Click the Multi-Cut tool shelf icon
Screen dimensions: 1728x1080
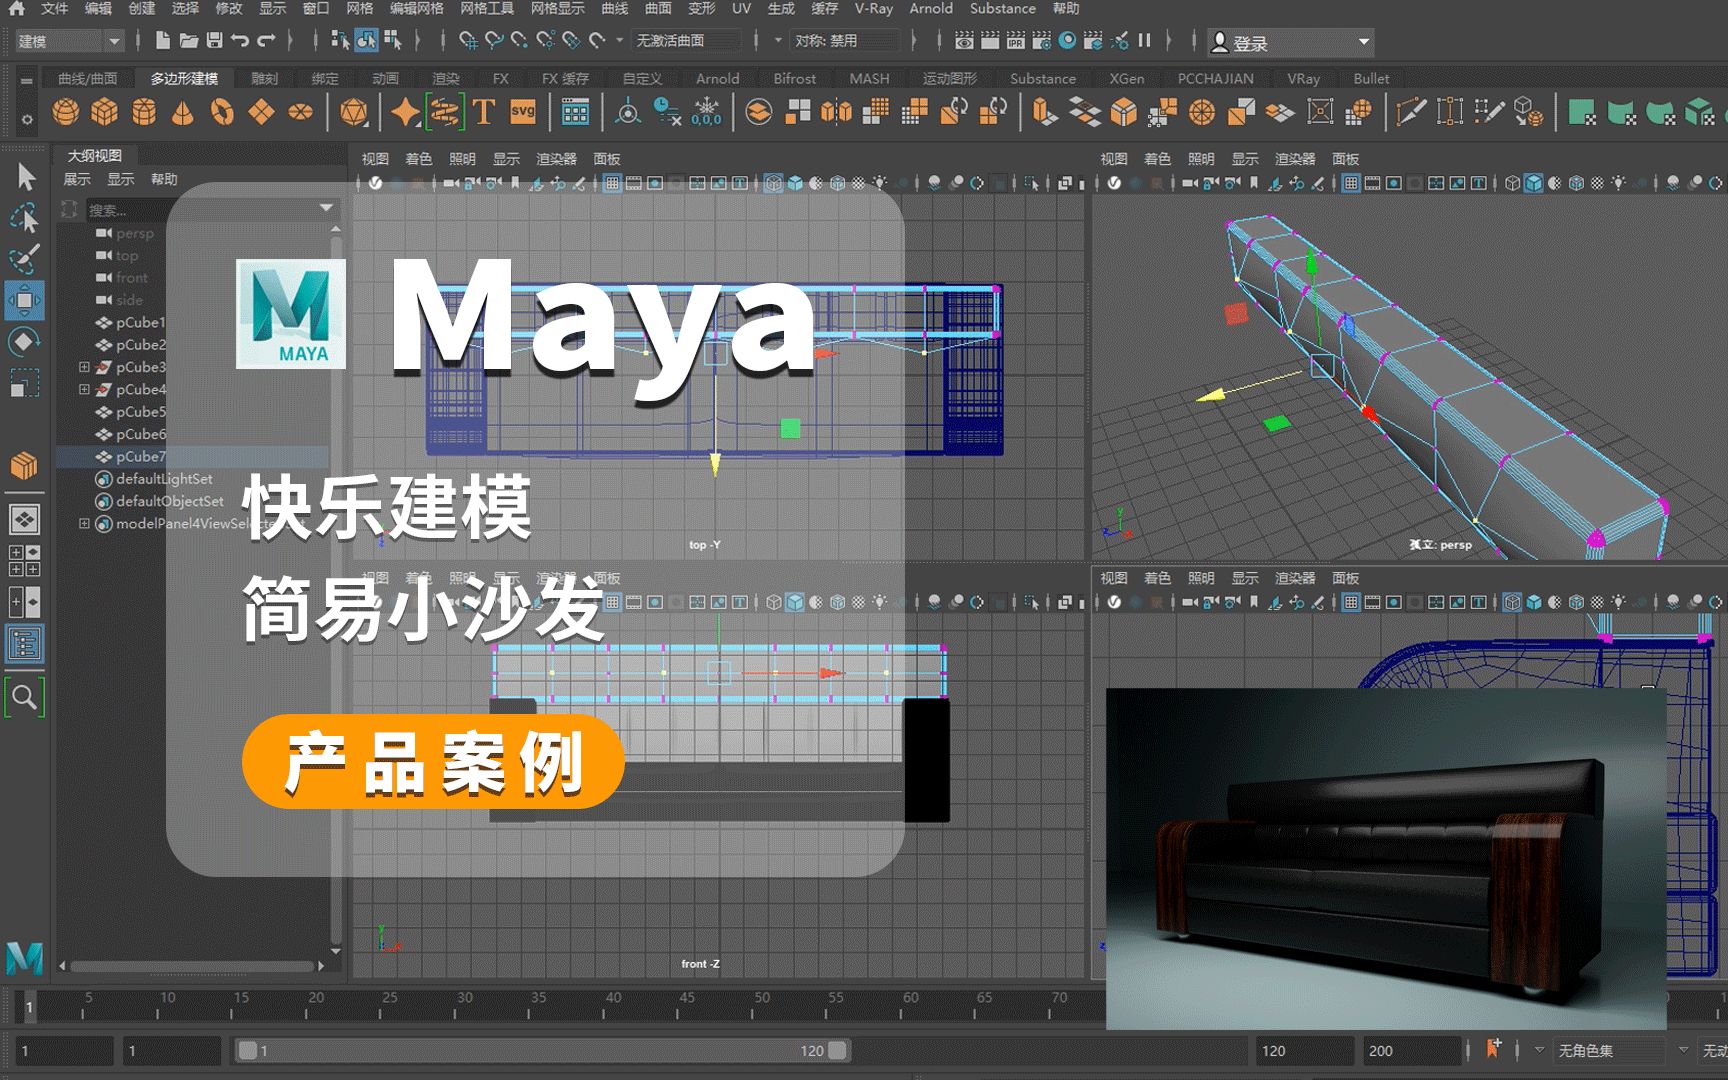[1411, 112]
